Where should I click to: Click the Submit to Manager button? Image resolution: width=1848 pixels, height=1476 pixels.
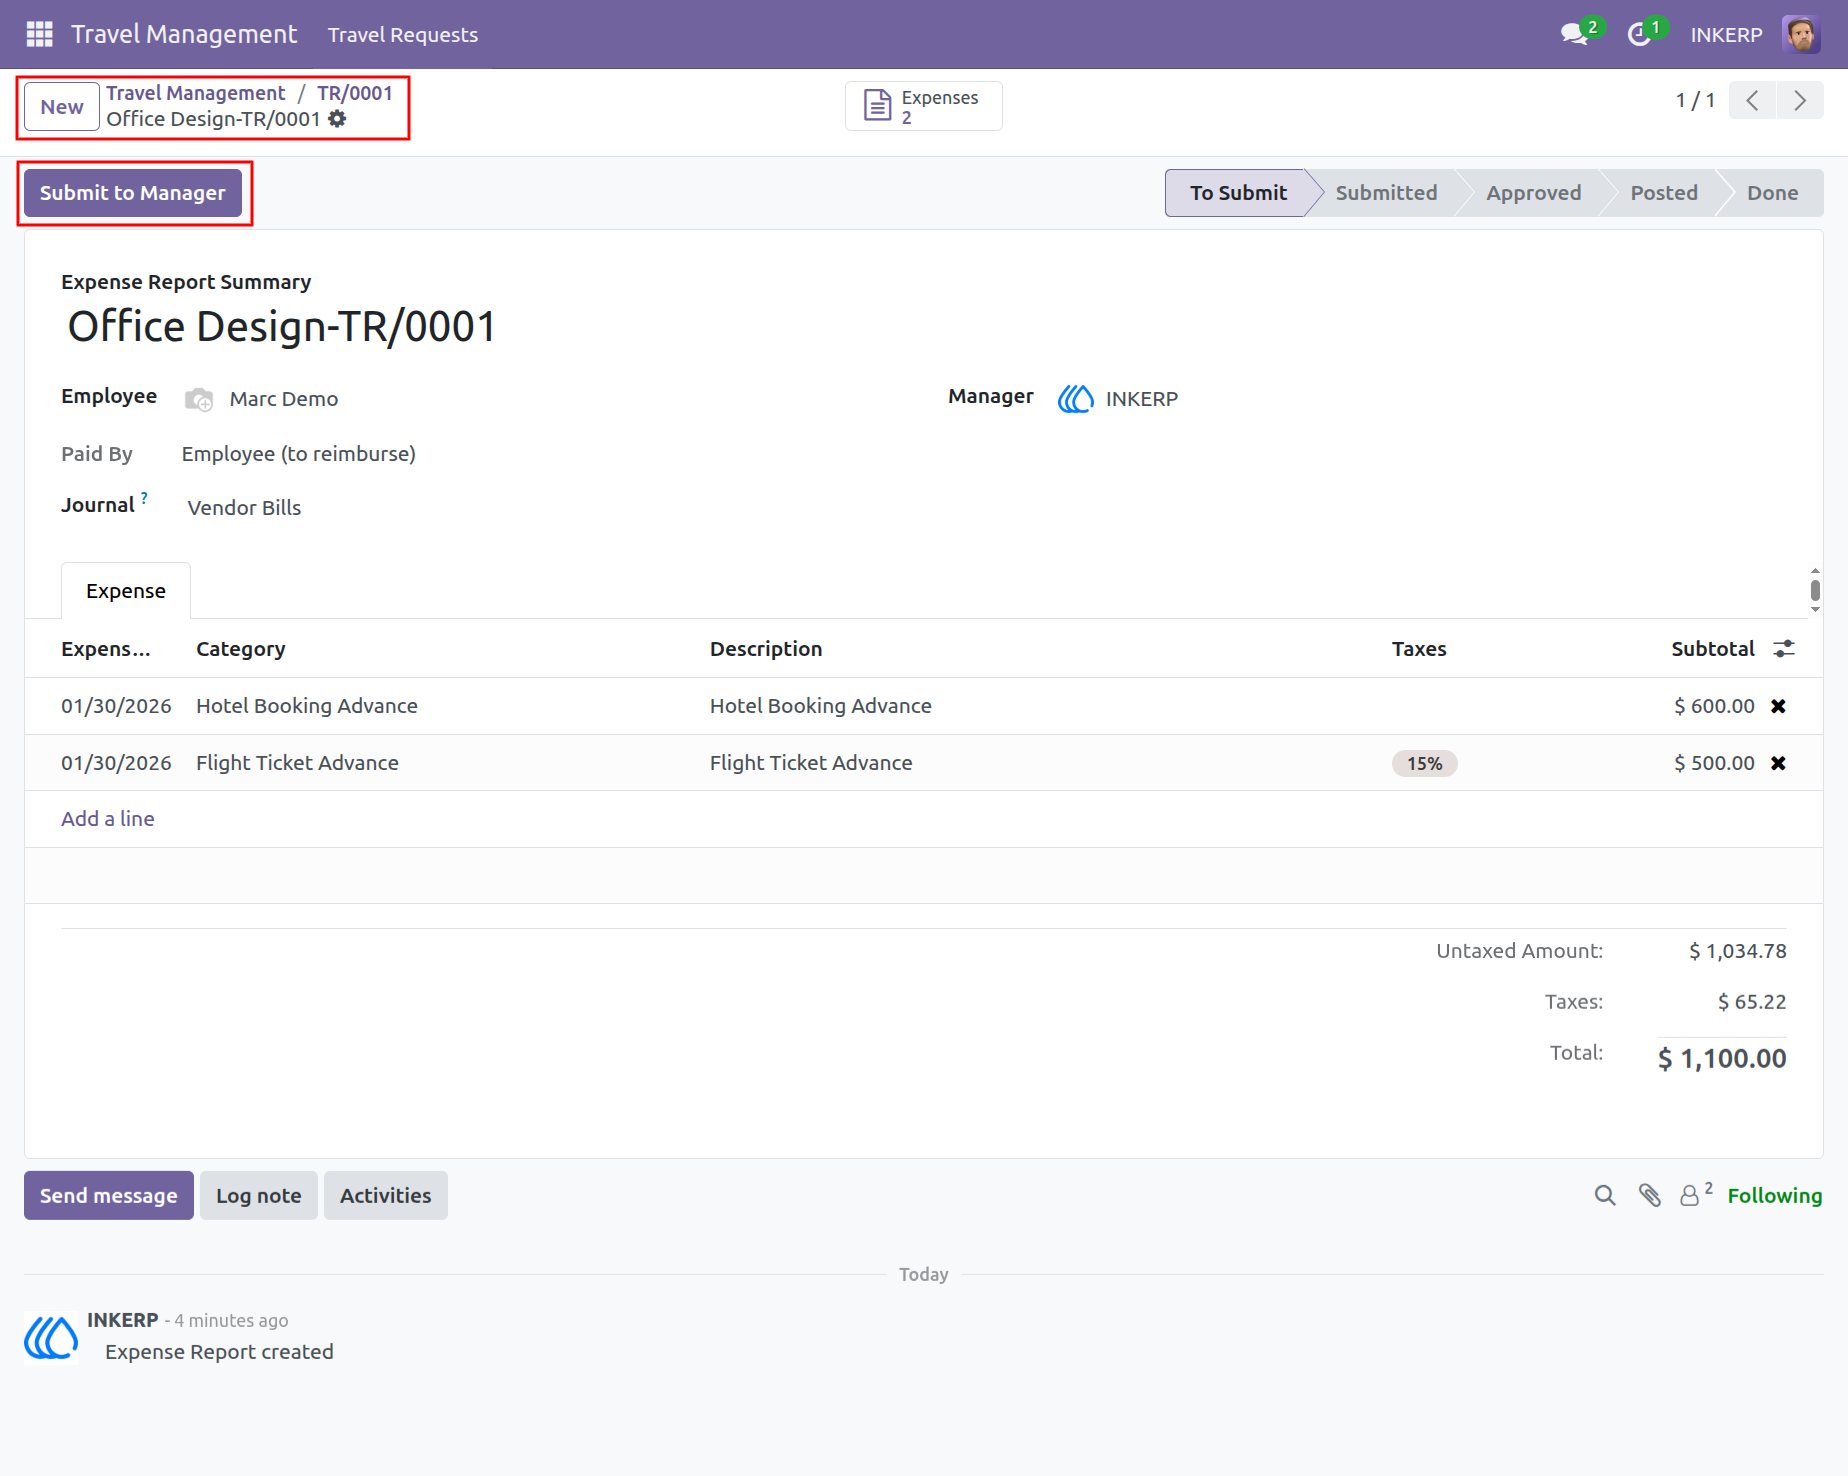point(133,193)
